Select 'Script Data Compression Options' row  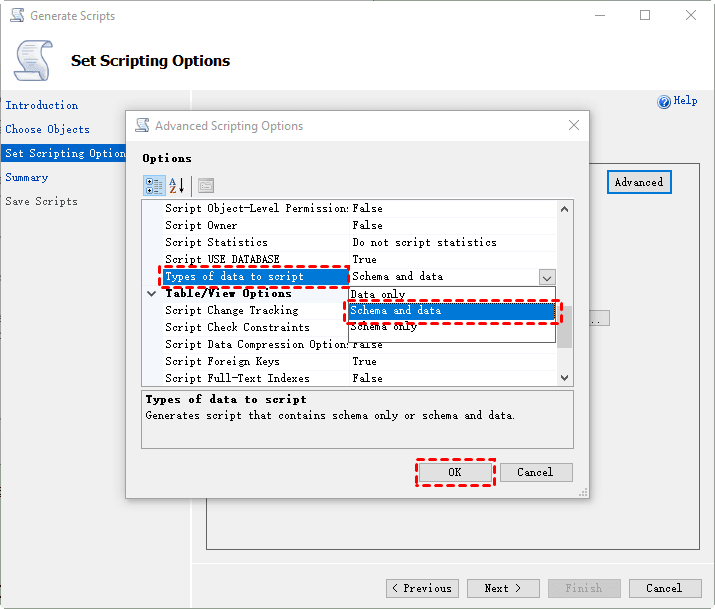pyautogui.click(x=255, y=345)
